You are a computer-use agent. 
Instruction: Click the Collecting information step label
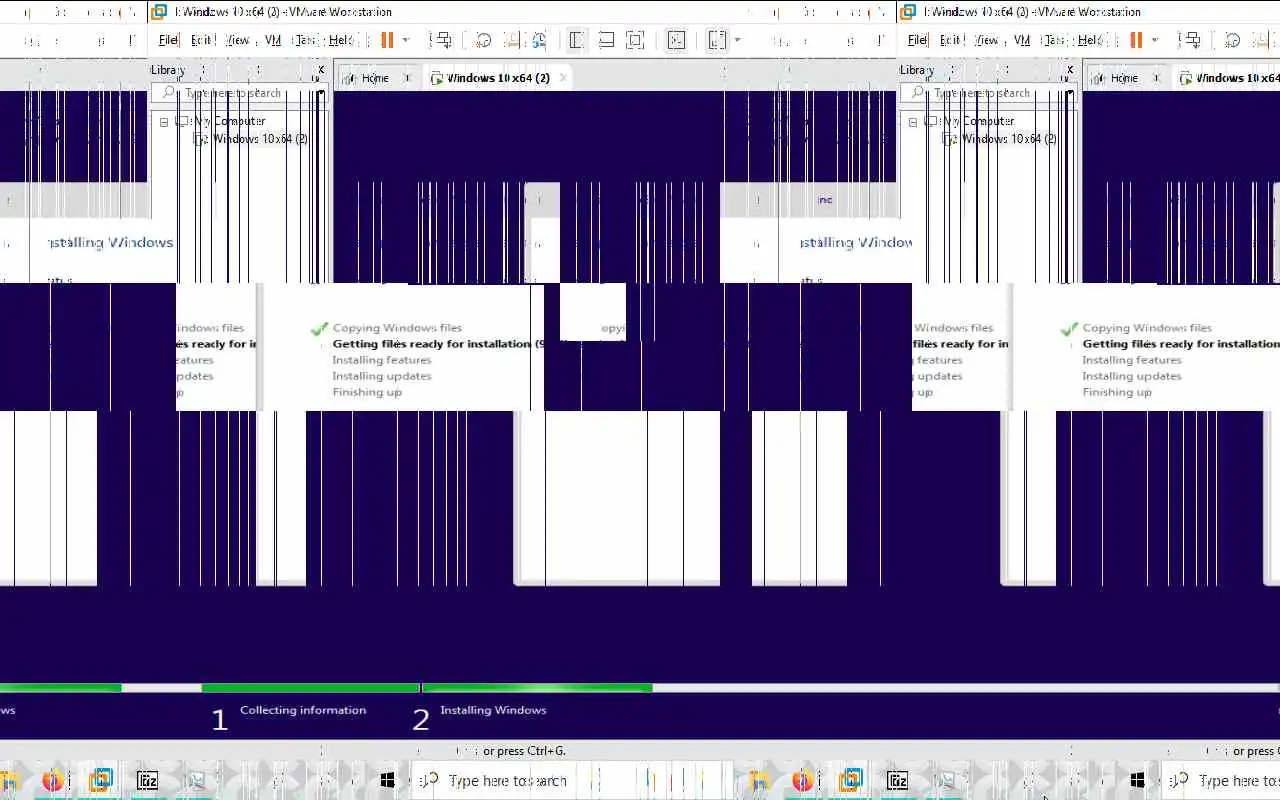coord(303,710)
